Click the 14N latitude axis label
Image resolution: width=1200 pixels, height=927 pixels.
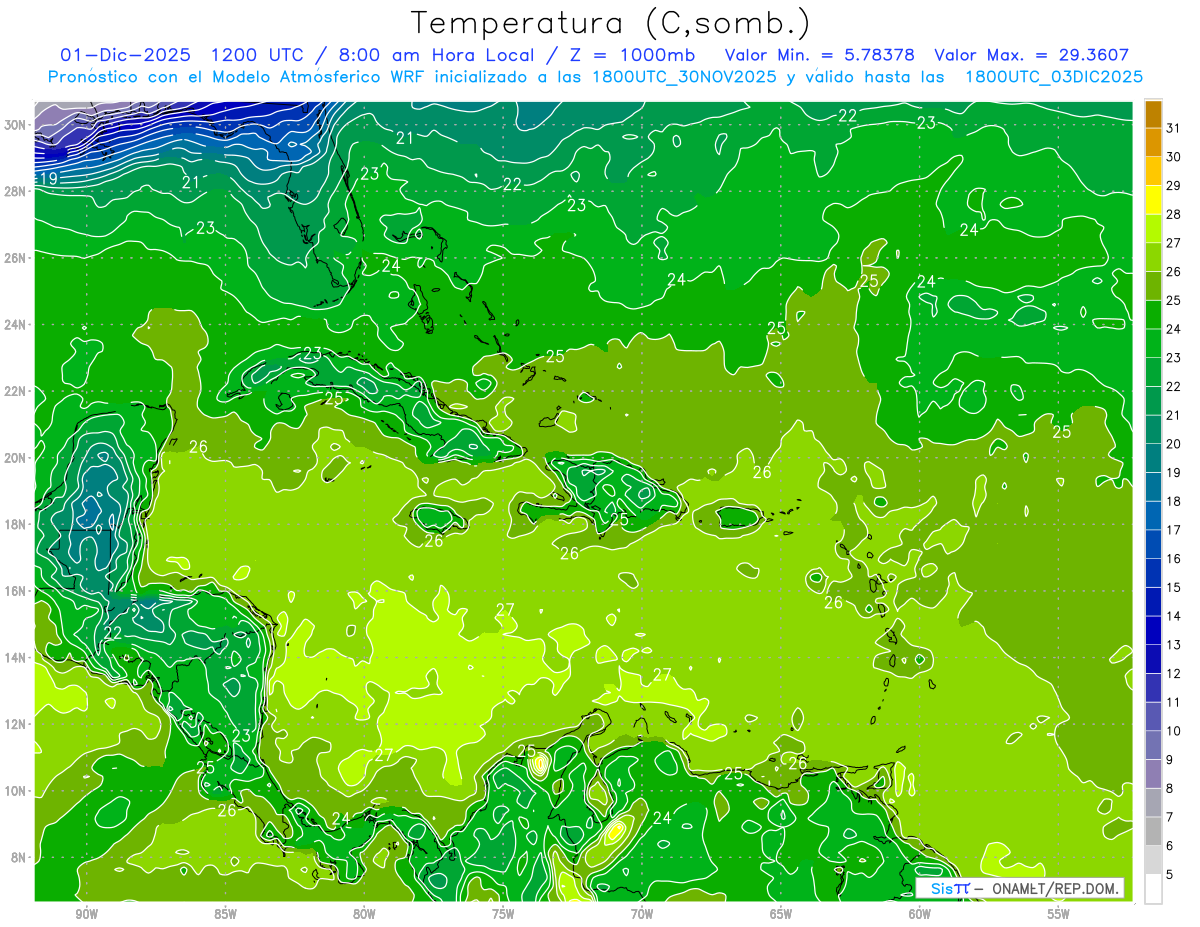tap(15, 657)
